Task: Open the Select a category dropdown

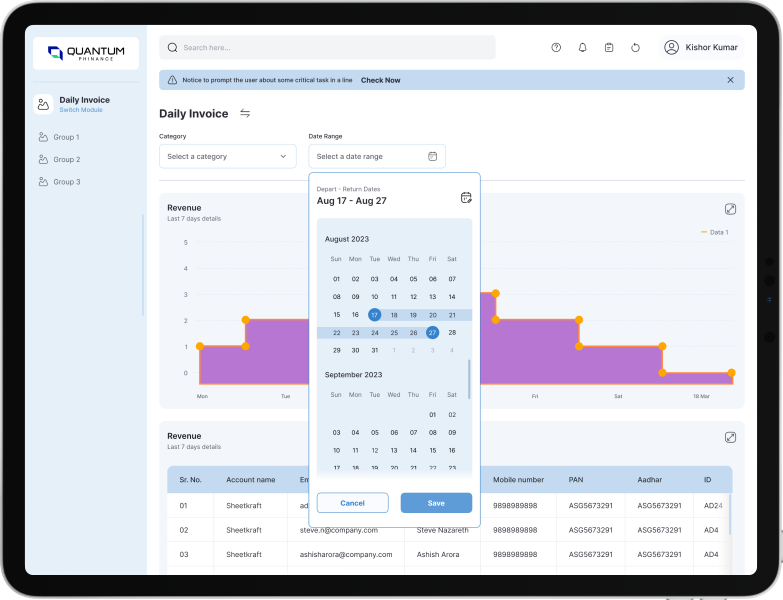Action: coord(227,157)
